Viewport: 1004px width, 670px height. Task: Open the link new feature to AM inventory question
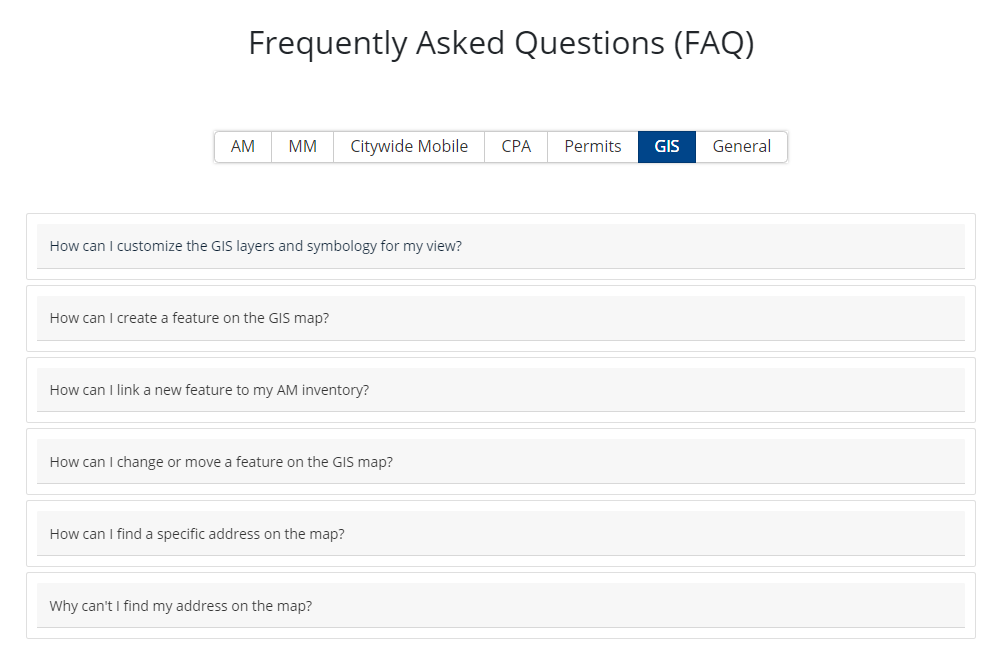click(210, 390)
